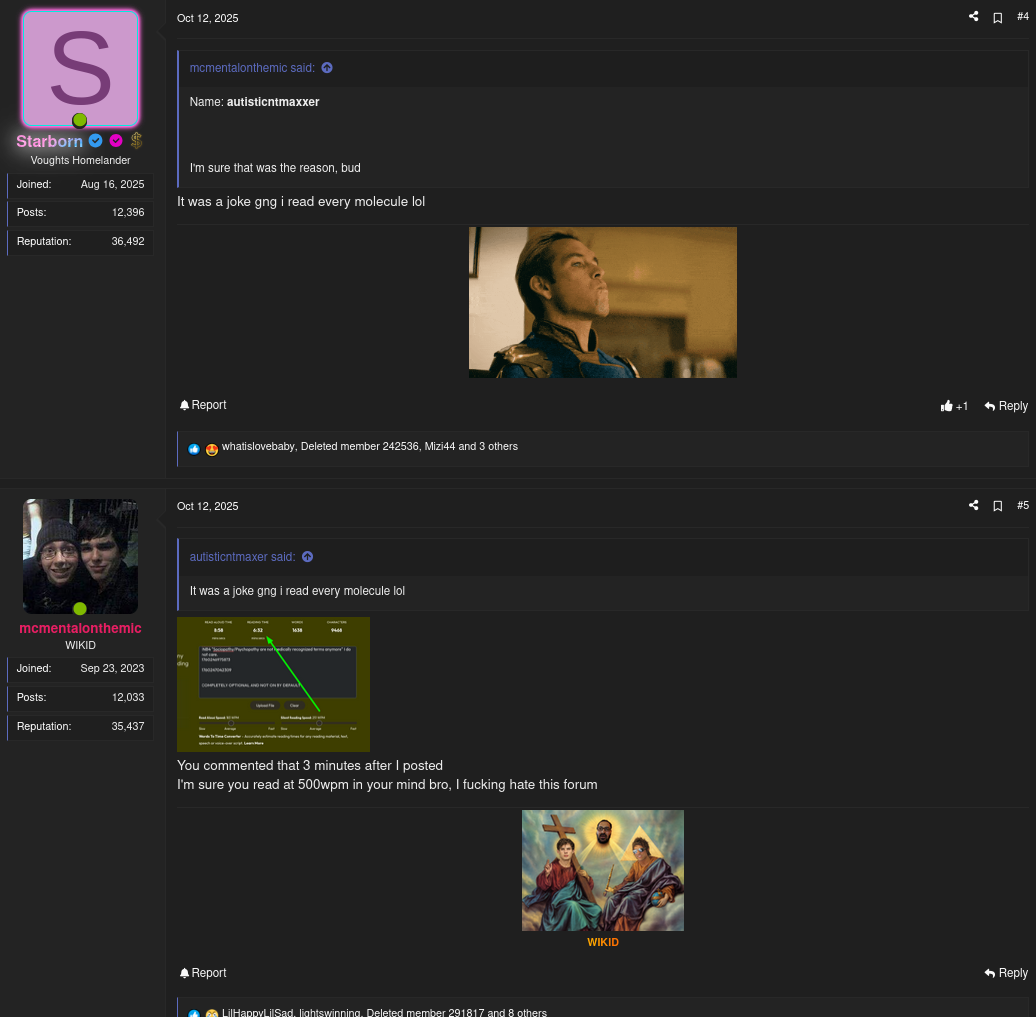Viewport: 1036px width, 1017px height.
Task: Open mcmentalonthemic's avatar photo
Action: point(81,556)
